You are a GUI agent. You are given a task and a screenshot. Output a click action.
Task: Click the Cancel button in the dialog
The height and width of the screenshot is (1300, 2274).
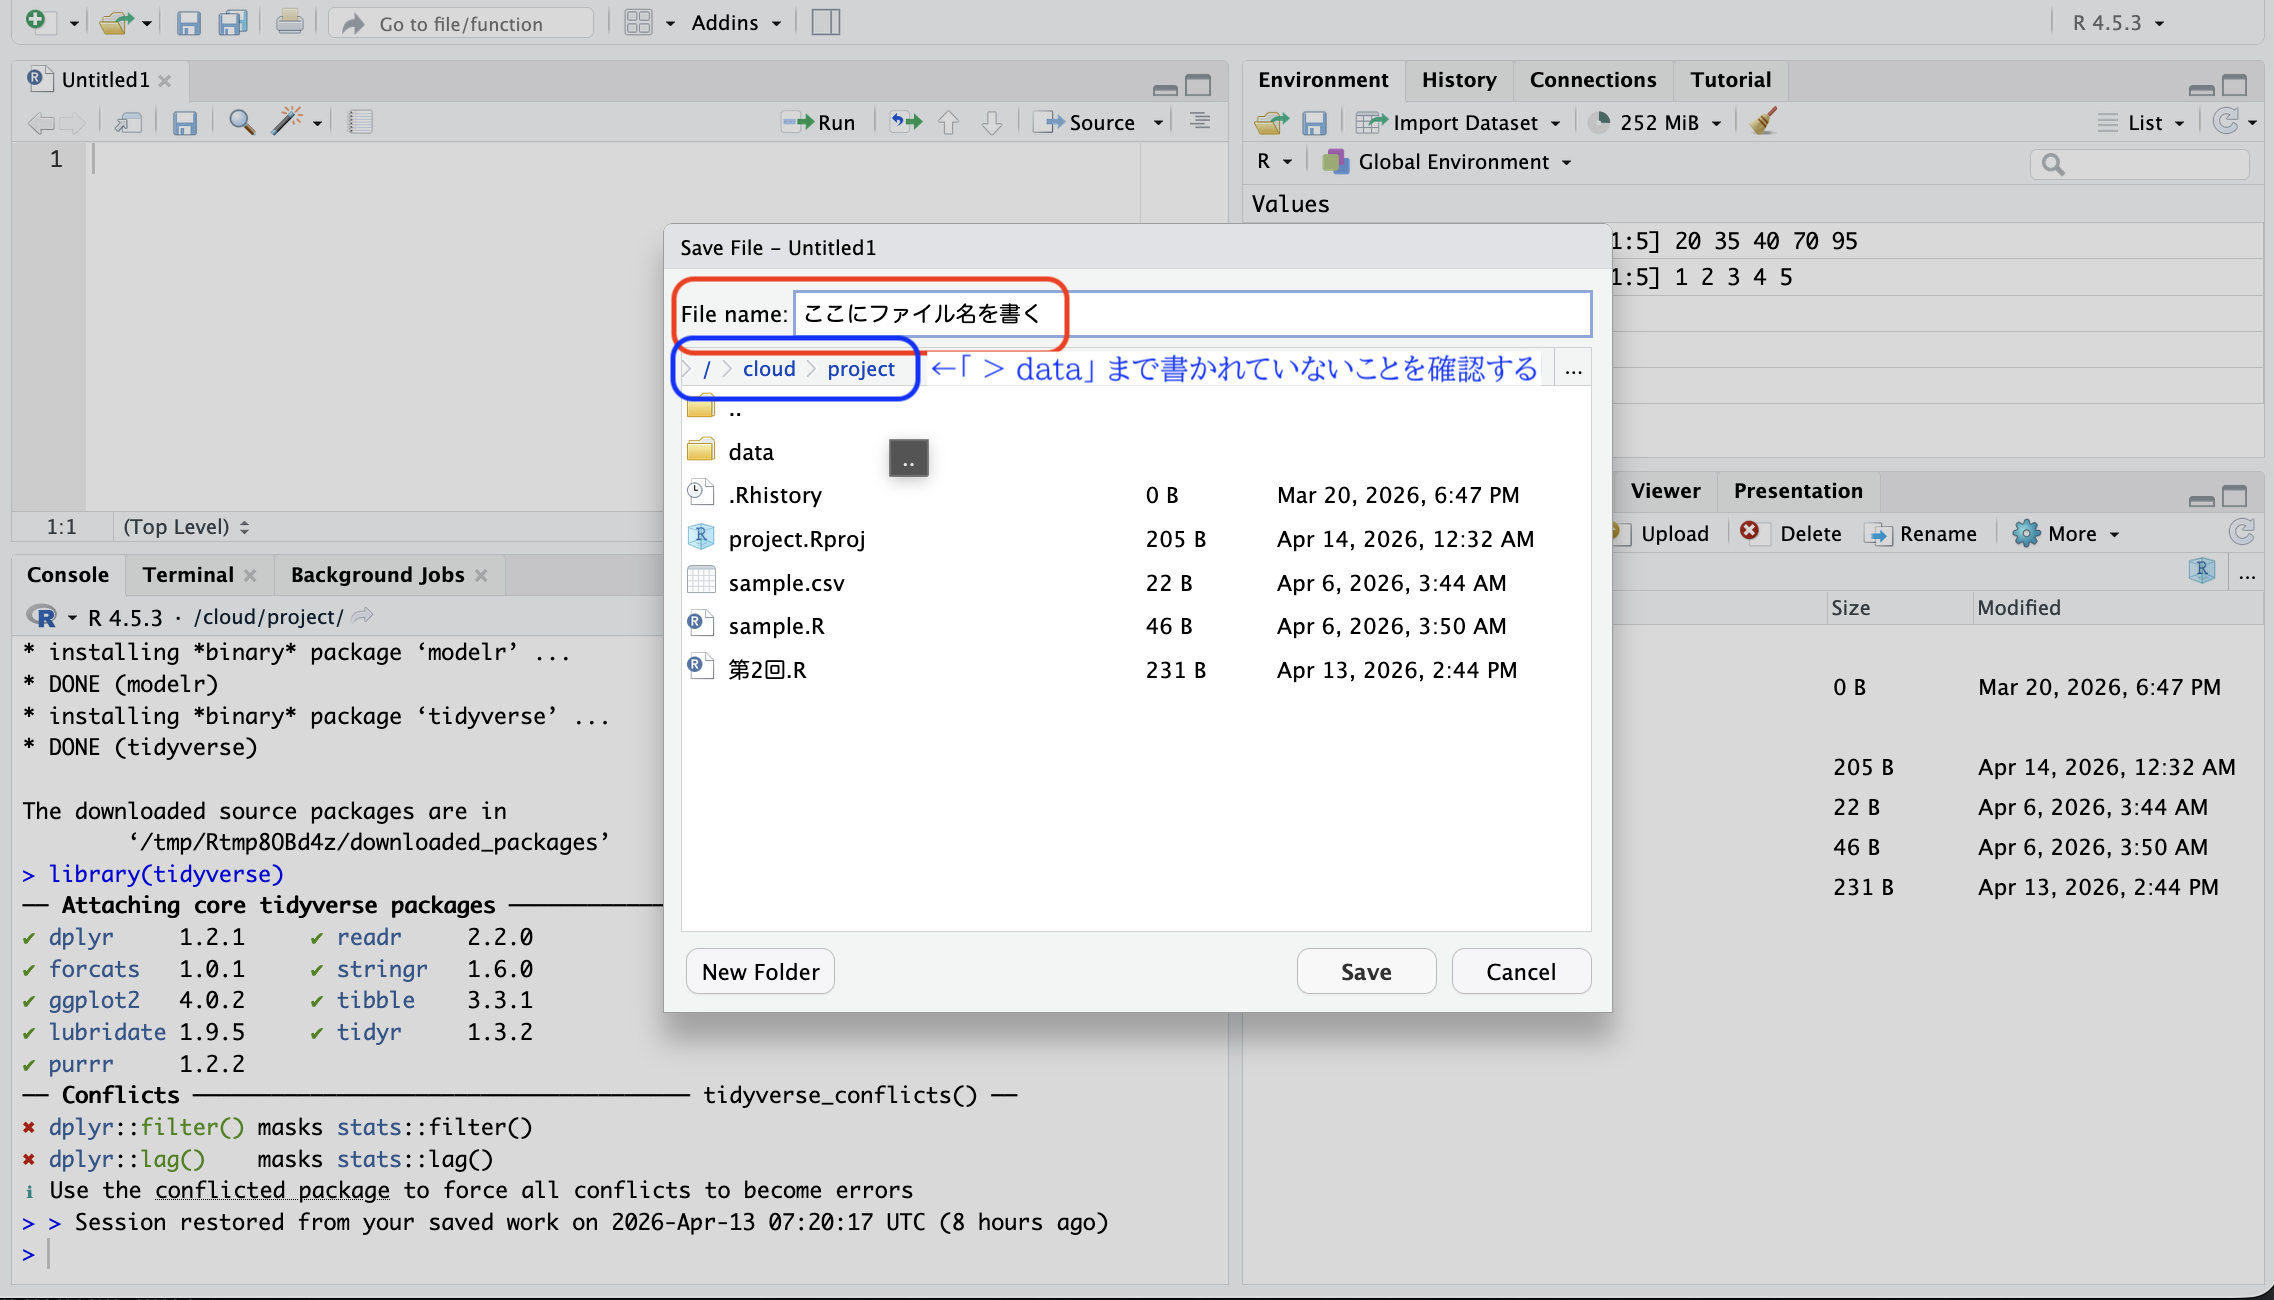click(x=1520, y=971)
